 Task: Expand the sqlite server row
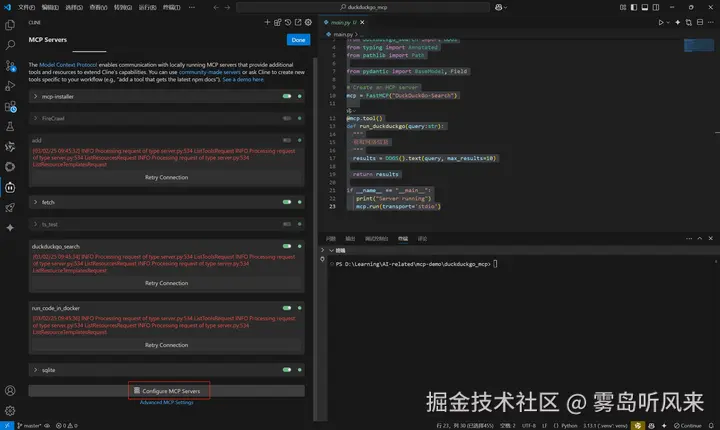[x=35, y=370]
